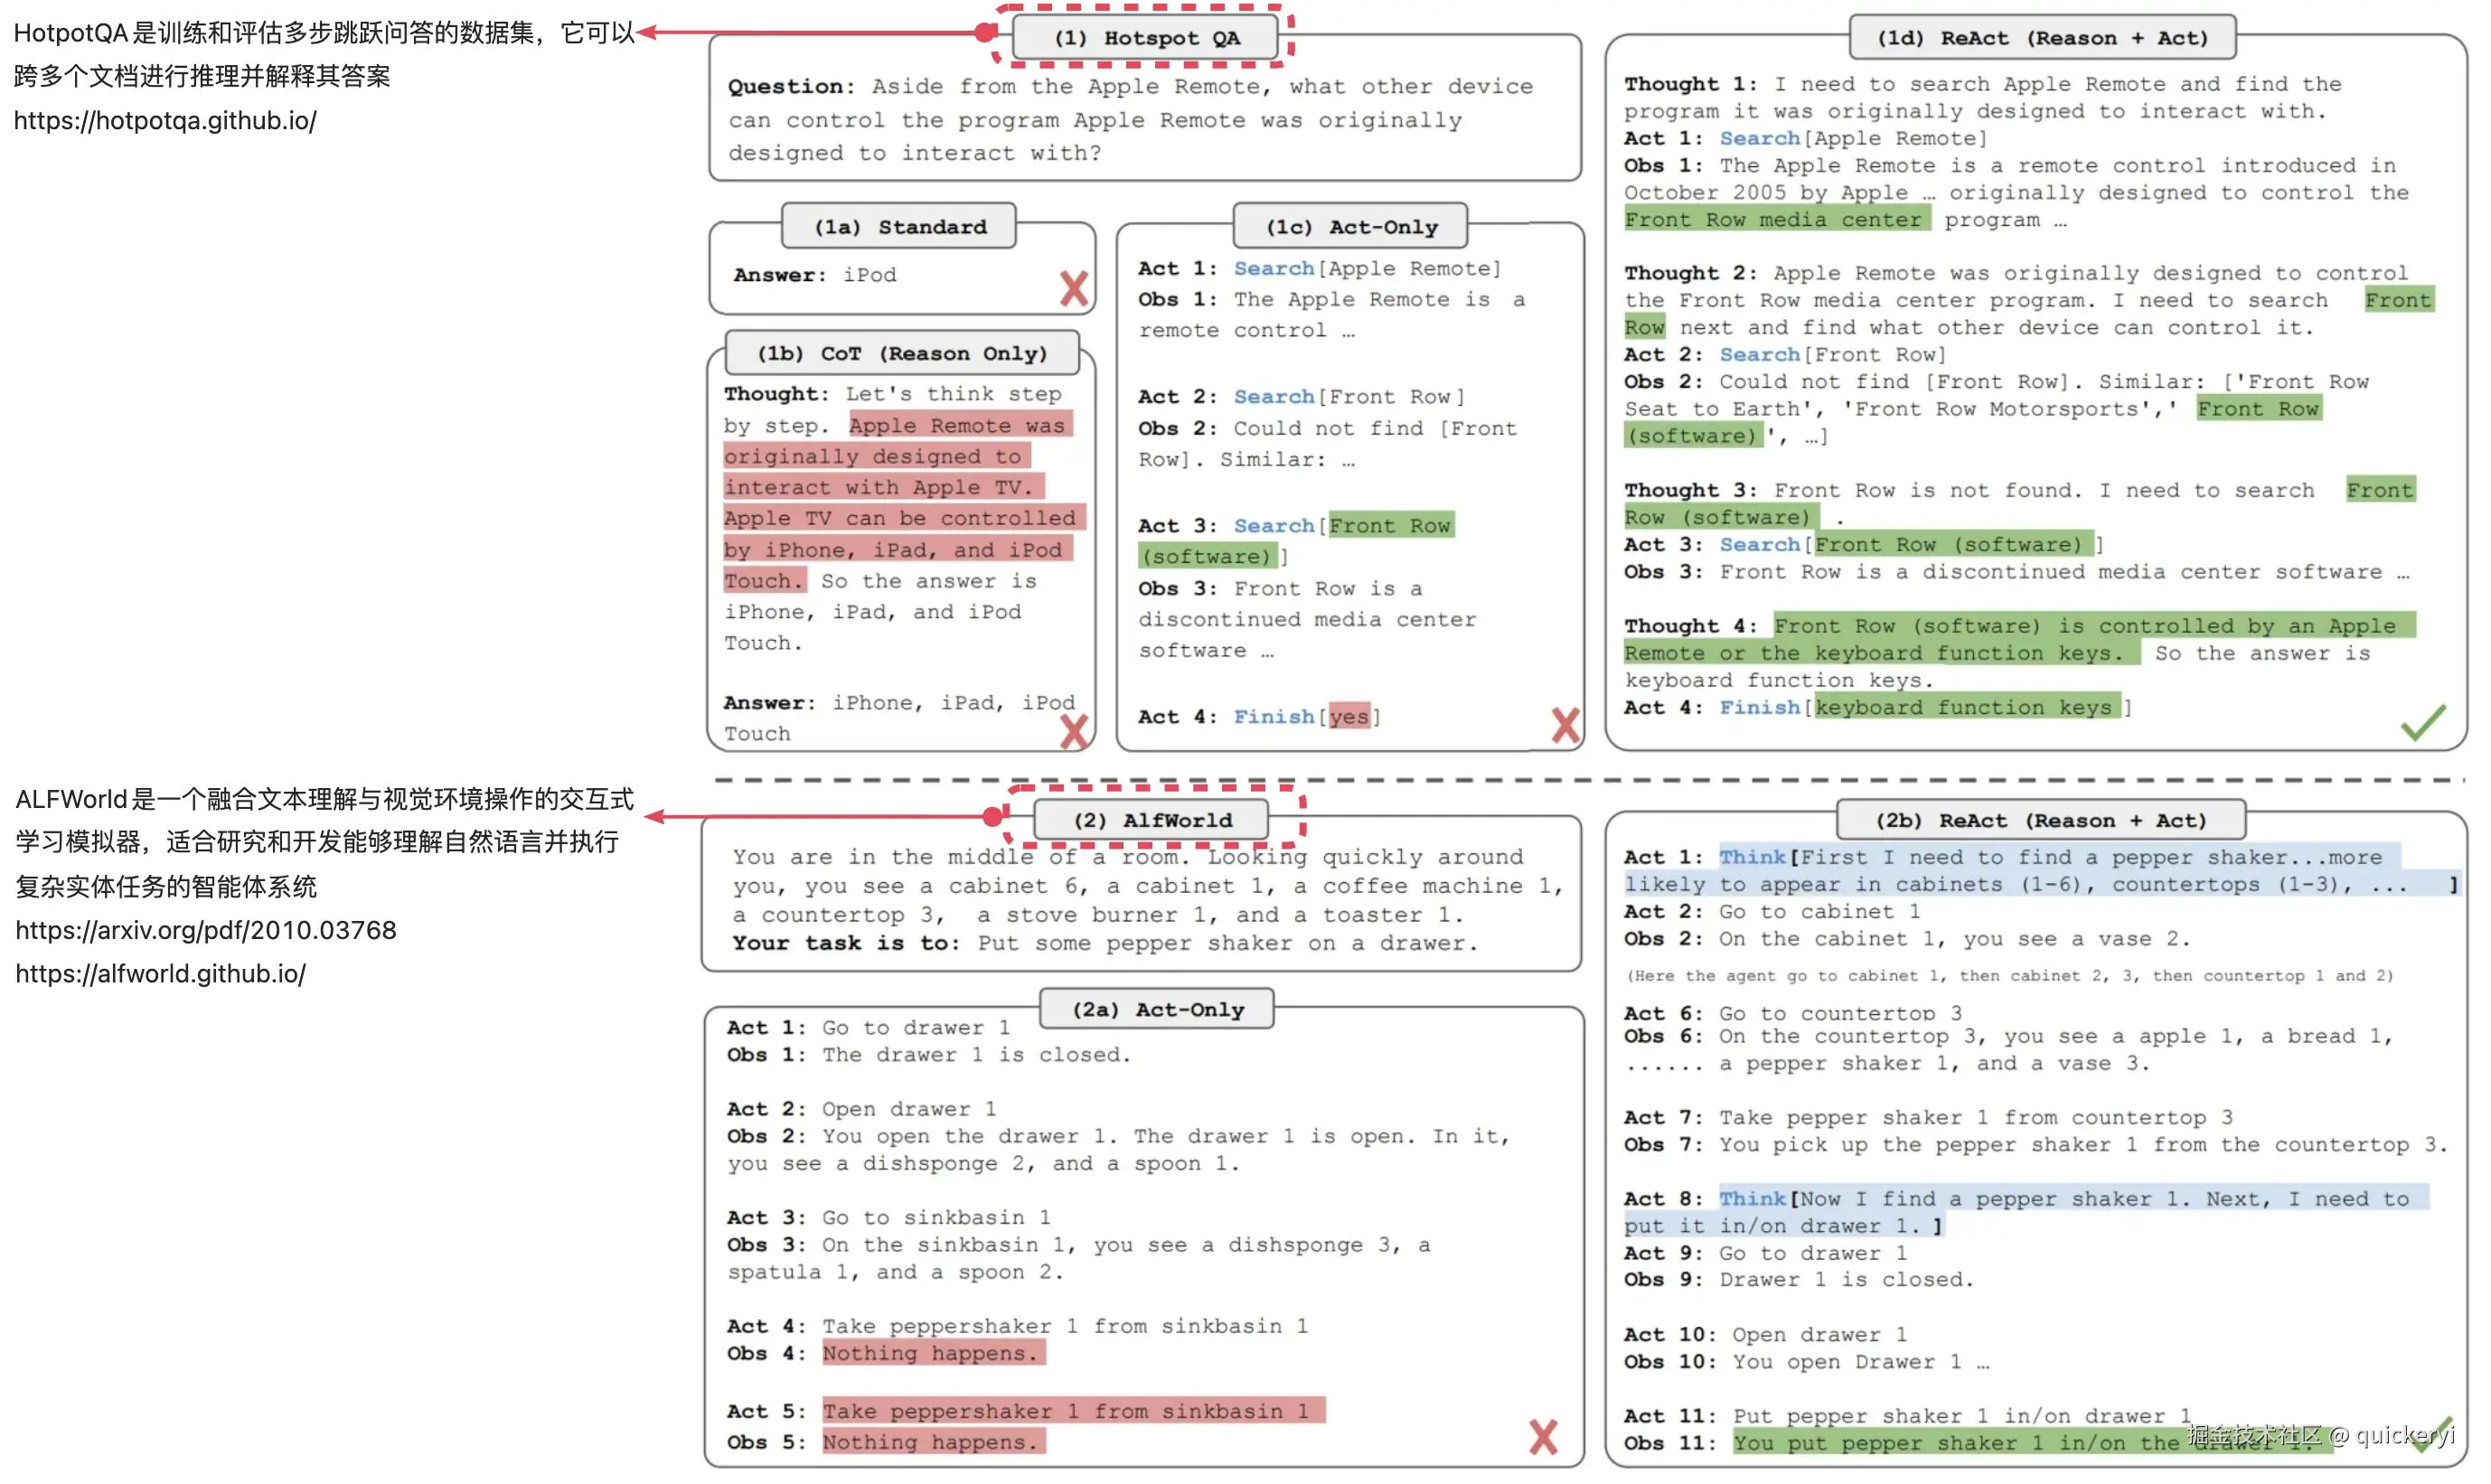Viewport: 2491px width, 1484px height.
Task: Open the arxiv.org 2010.03768 PDF link
Action: pyautogui.click(x=205, y=930)
